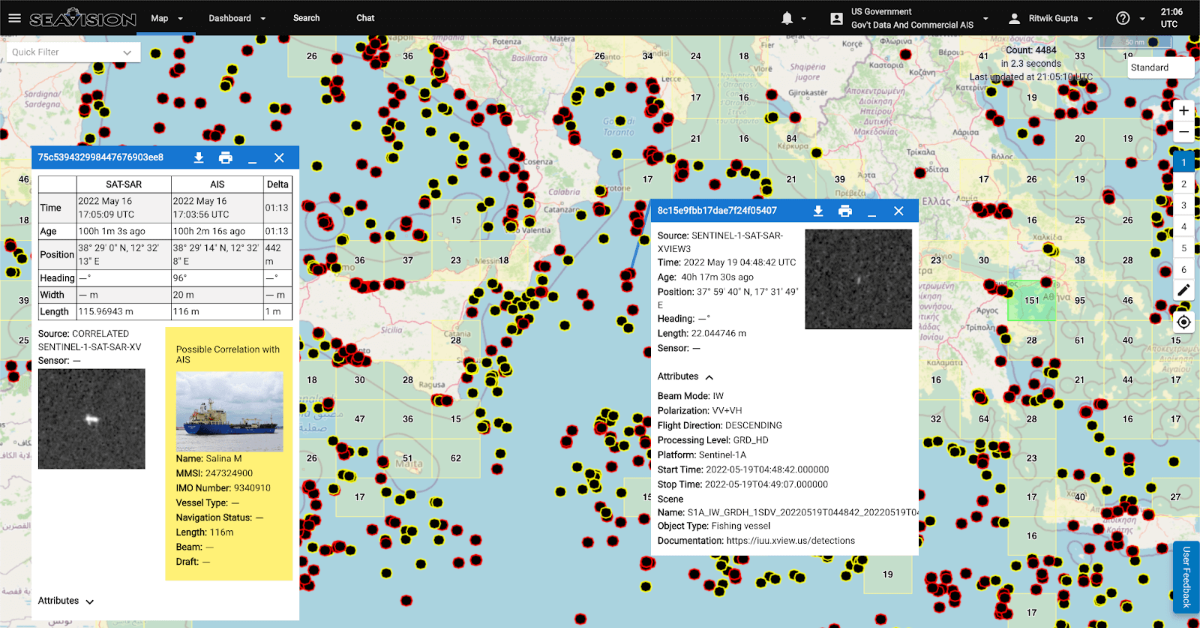Click the locate target icon
This screenshot has height=628, width=1200.
coord(1184,322)
